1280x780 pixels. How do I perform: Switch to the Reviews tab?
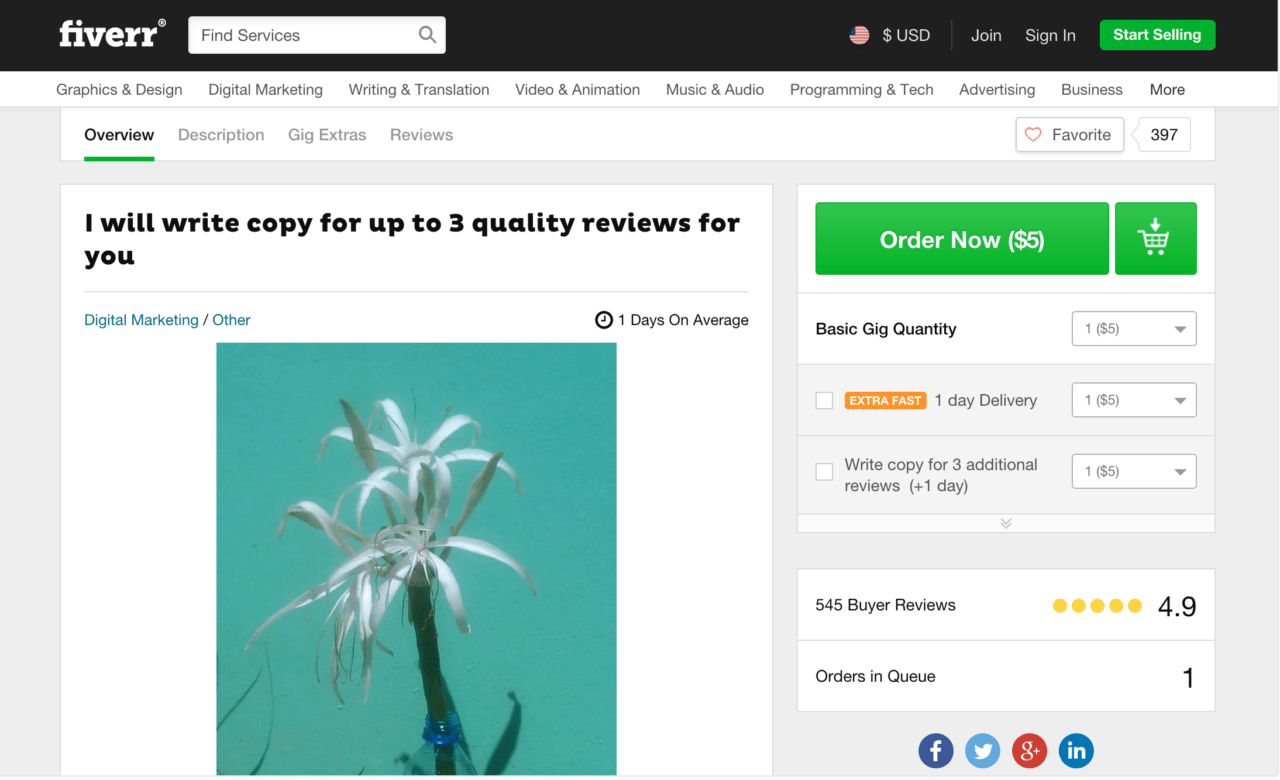coord(421,135)
